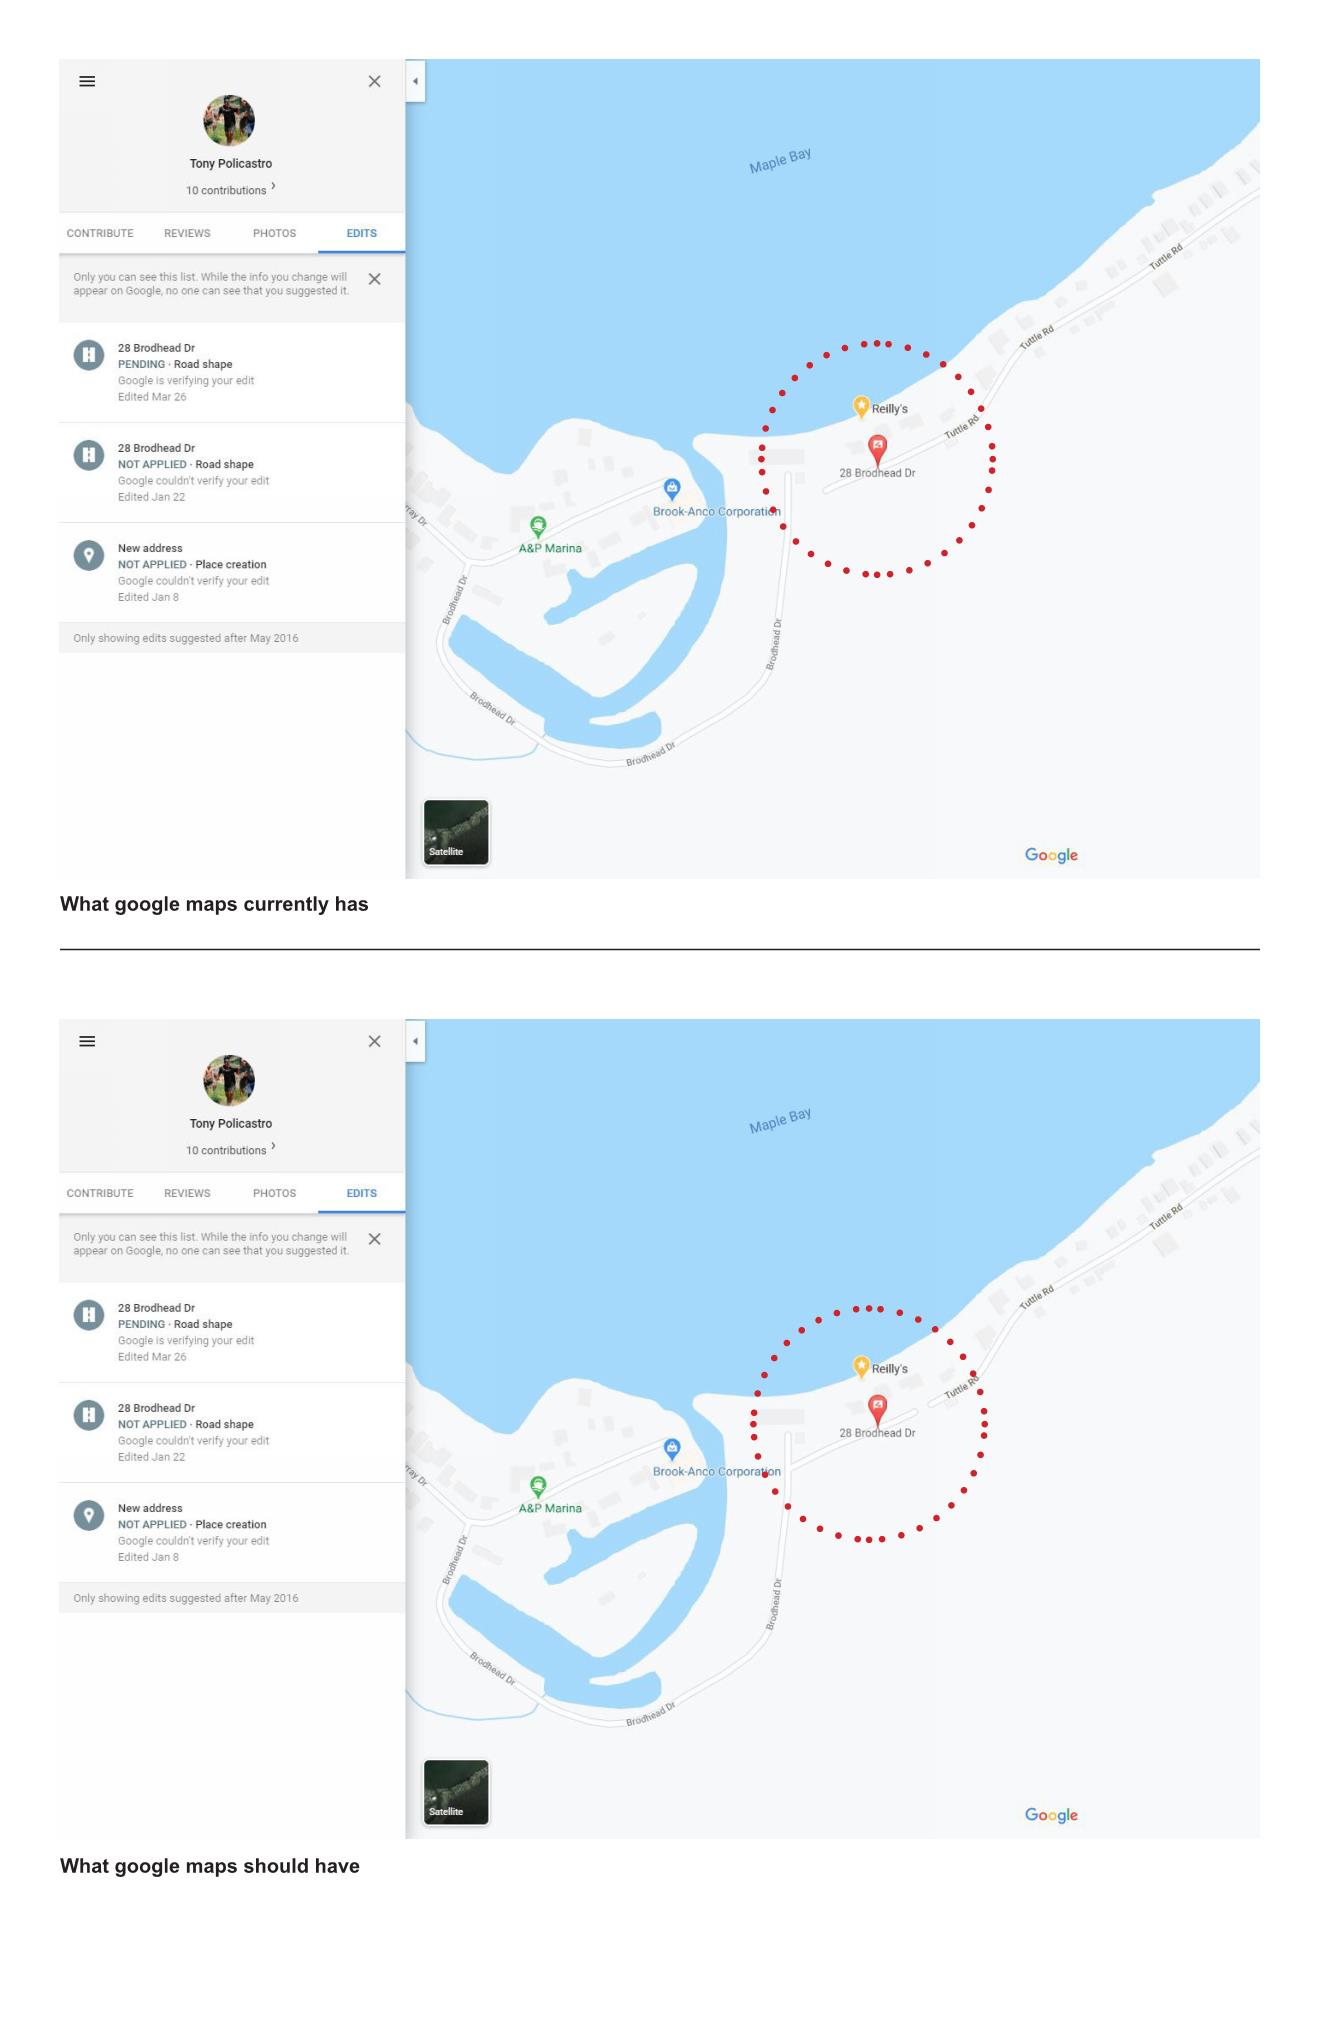Switch to Satellite view in lower map
The height and width of the screenshot is (2040, 1320).
[456, 1792]
